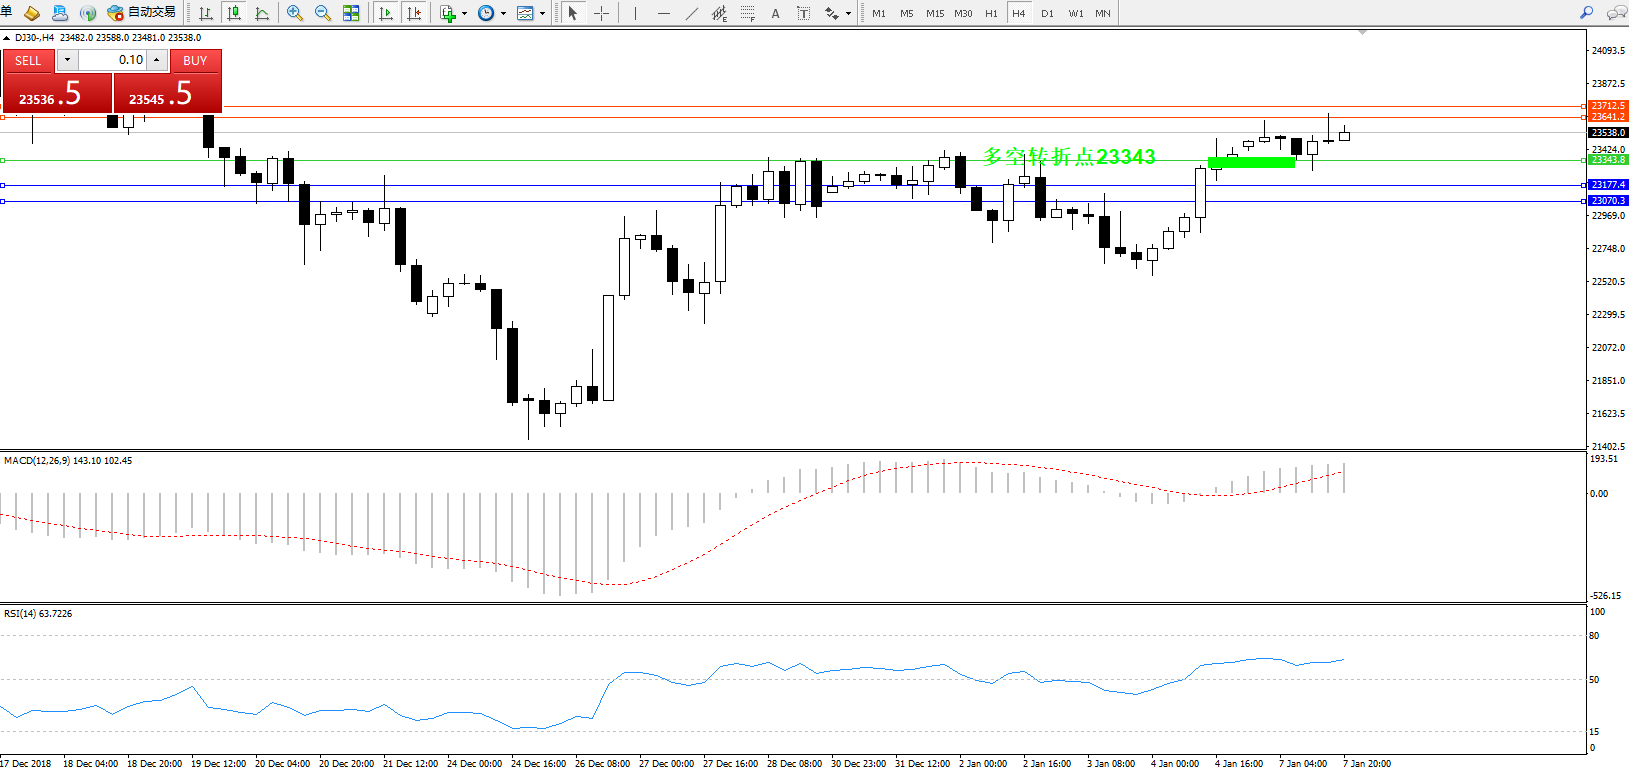Pick the trendline drawing tool
This screenshot has width=1629, height=773.
coord(691,13)
